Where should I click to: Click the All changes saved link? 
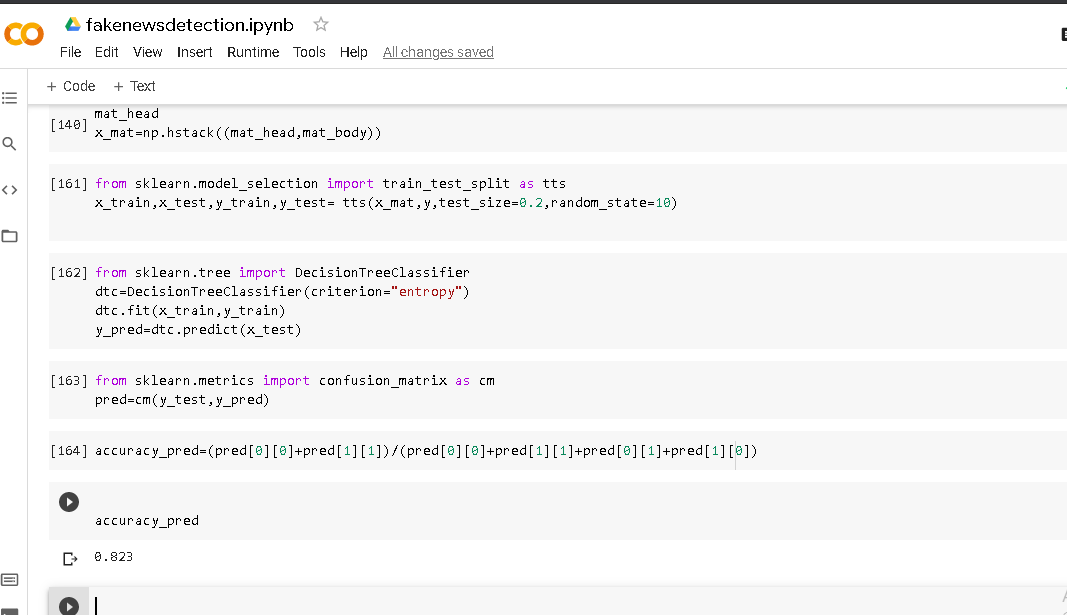(438, 52)
